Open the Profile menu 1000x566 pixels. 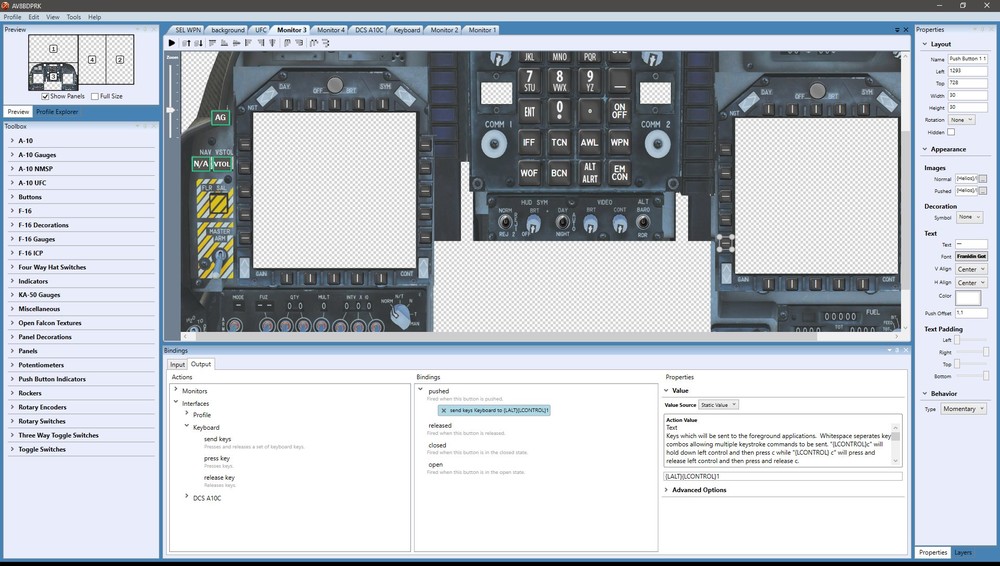point(12,17)
